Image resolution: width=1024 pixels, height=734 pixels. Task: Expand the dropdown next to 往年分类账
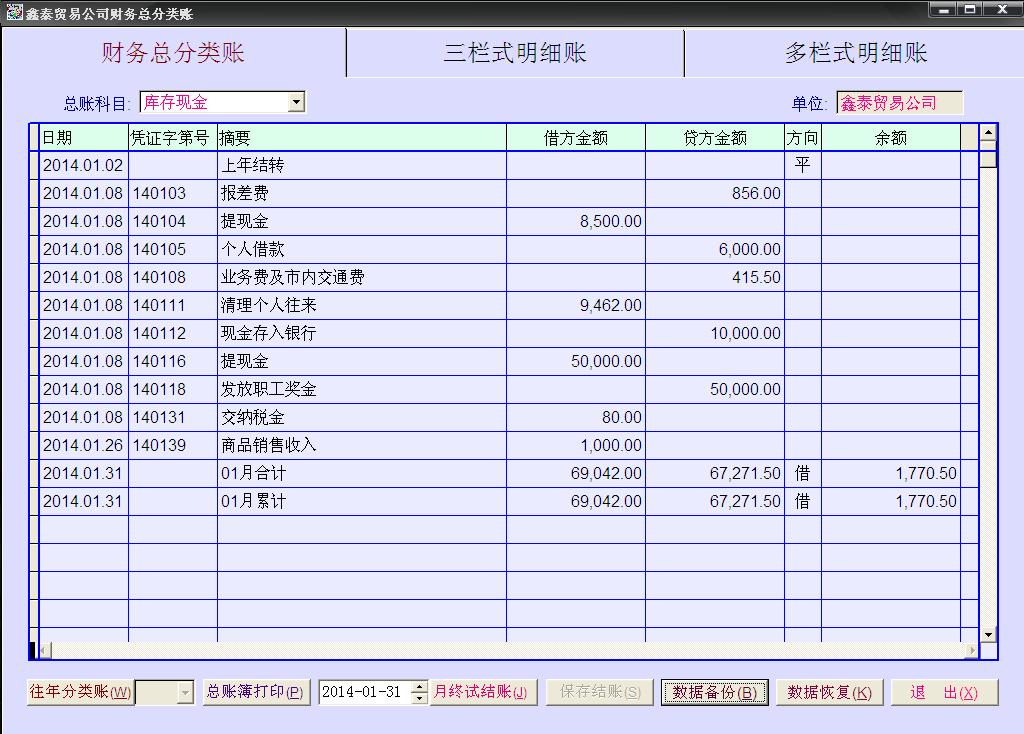coord(184,692)
